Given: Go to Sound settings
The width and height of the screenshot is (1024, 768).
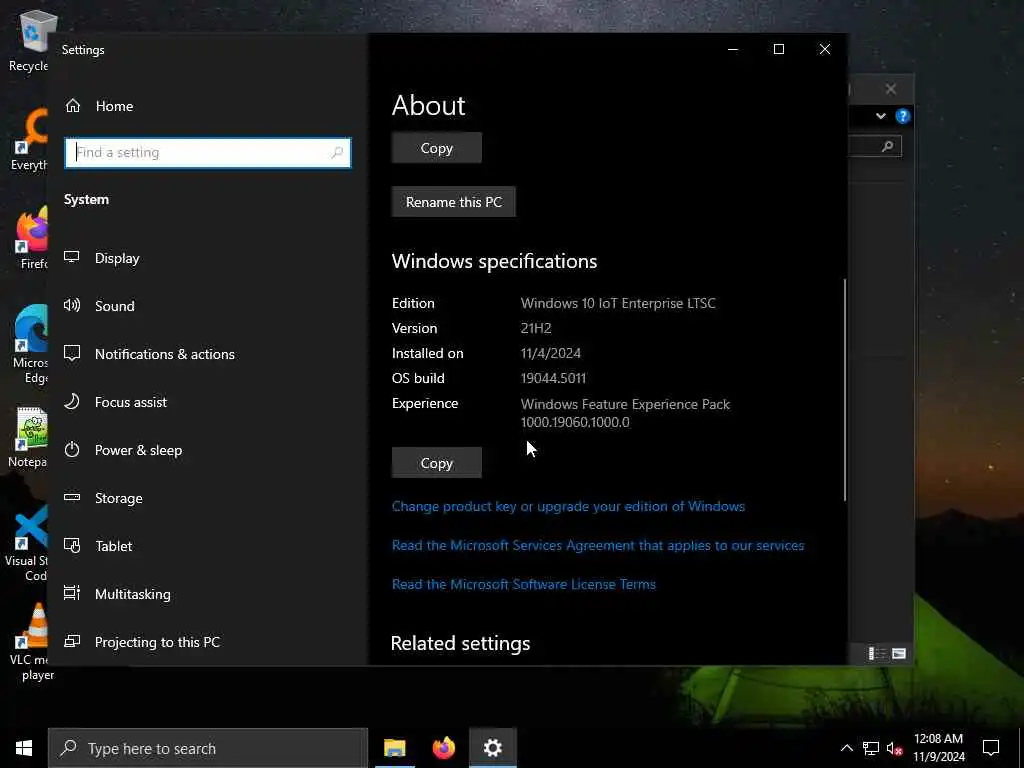Looking at the screenshot, I should coord(114,306).
